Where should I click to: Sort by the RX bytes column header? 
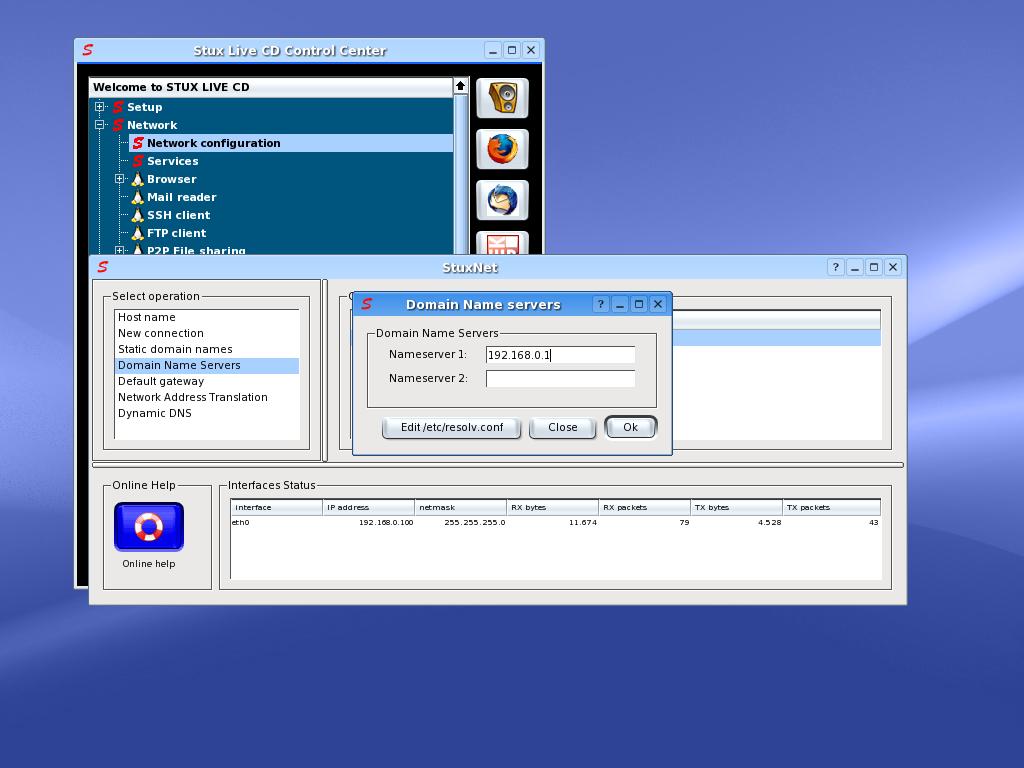[x=552, y=507]
